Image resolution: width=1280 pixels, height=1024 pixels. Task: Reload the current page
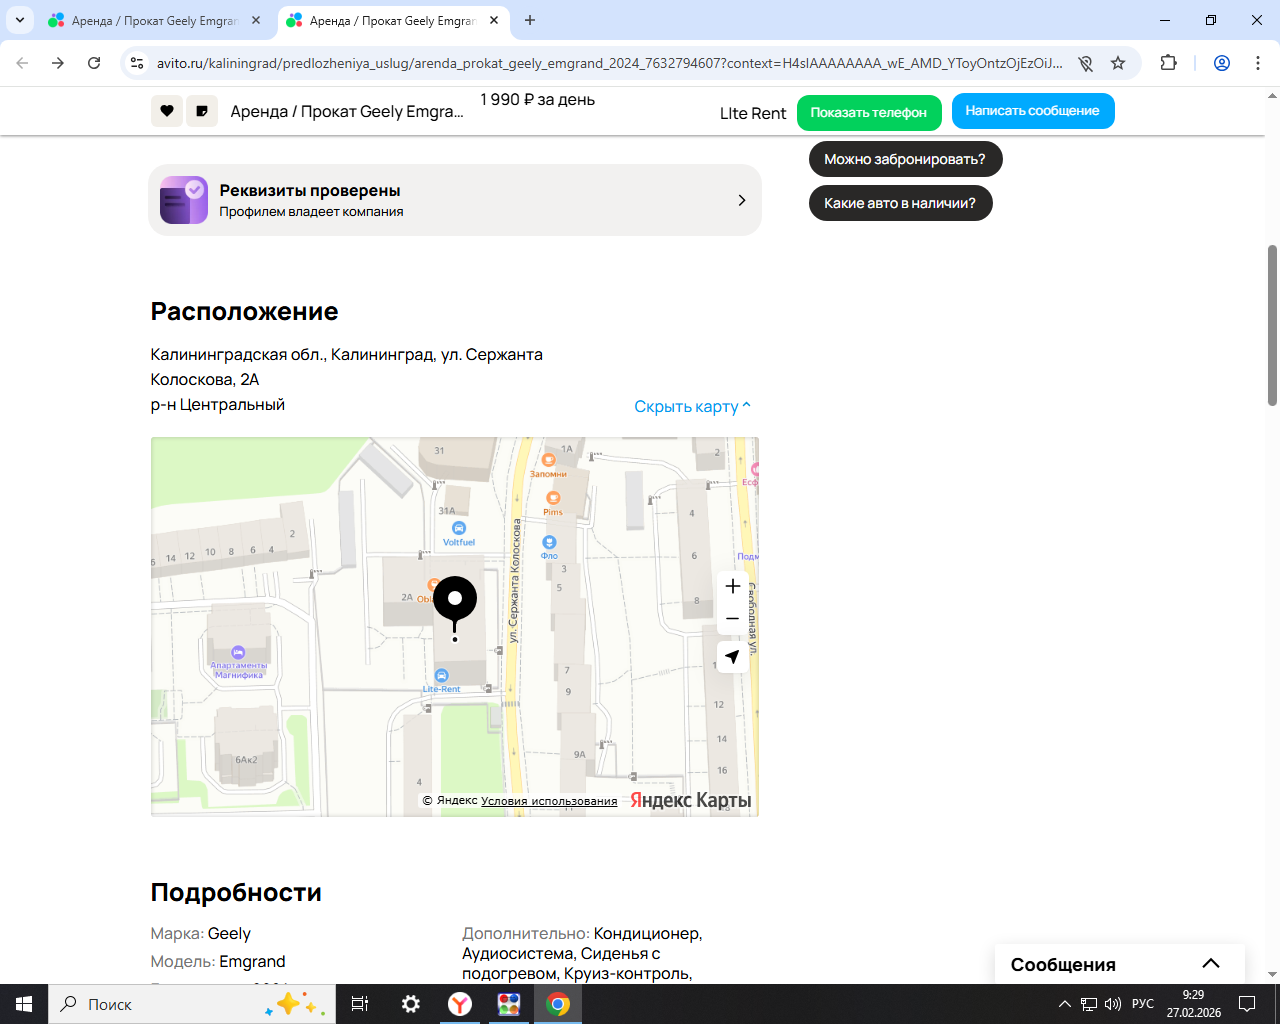point(94,63)
